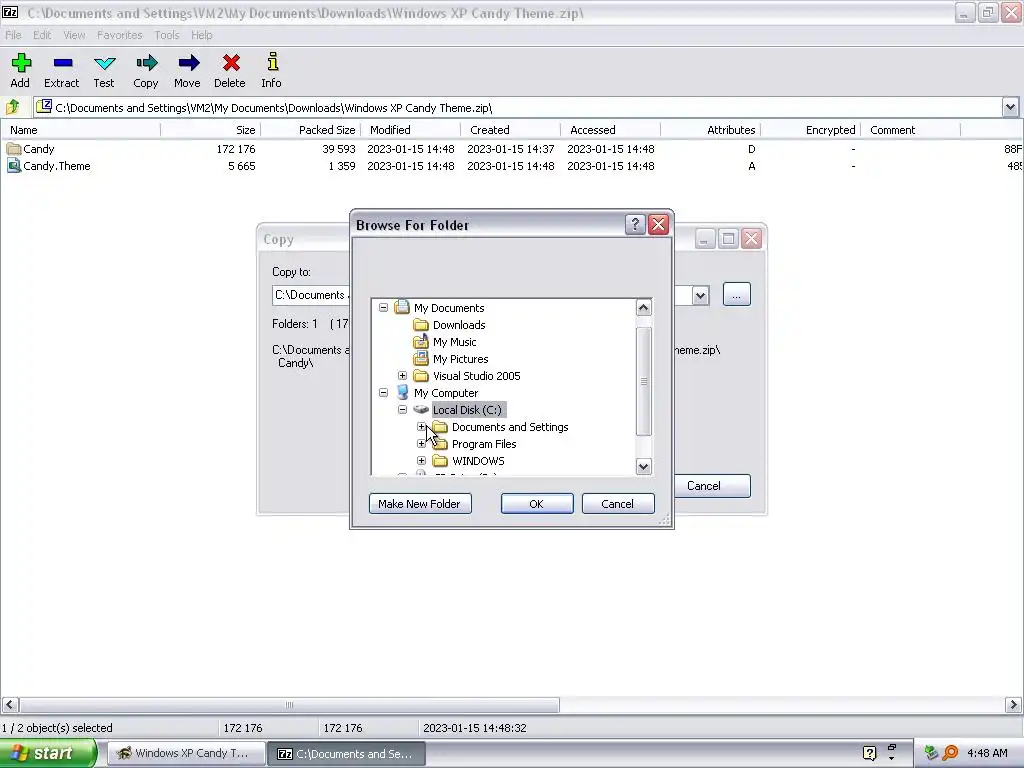
Task: Click Cancel in the Copy dialog
Action: tap(712, 486)
